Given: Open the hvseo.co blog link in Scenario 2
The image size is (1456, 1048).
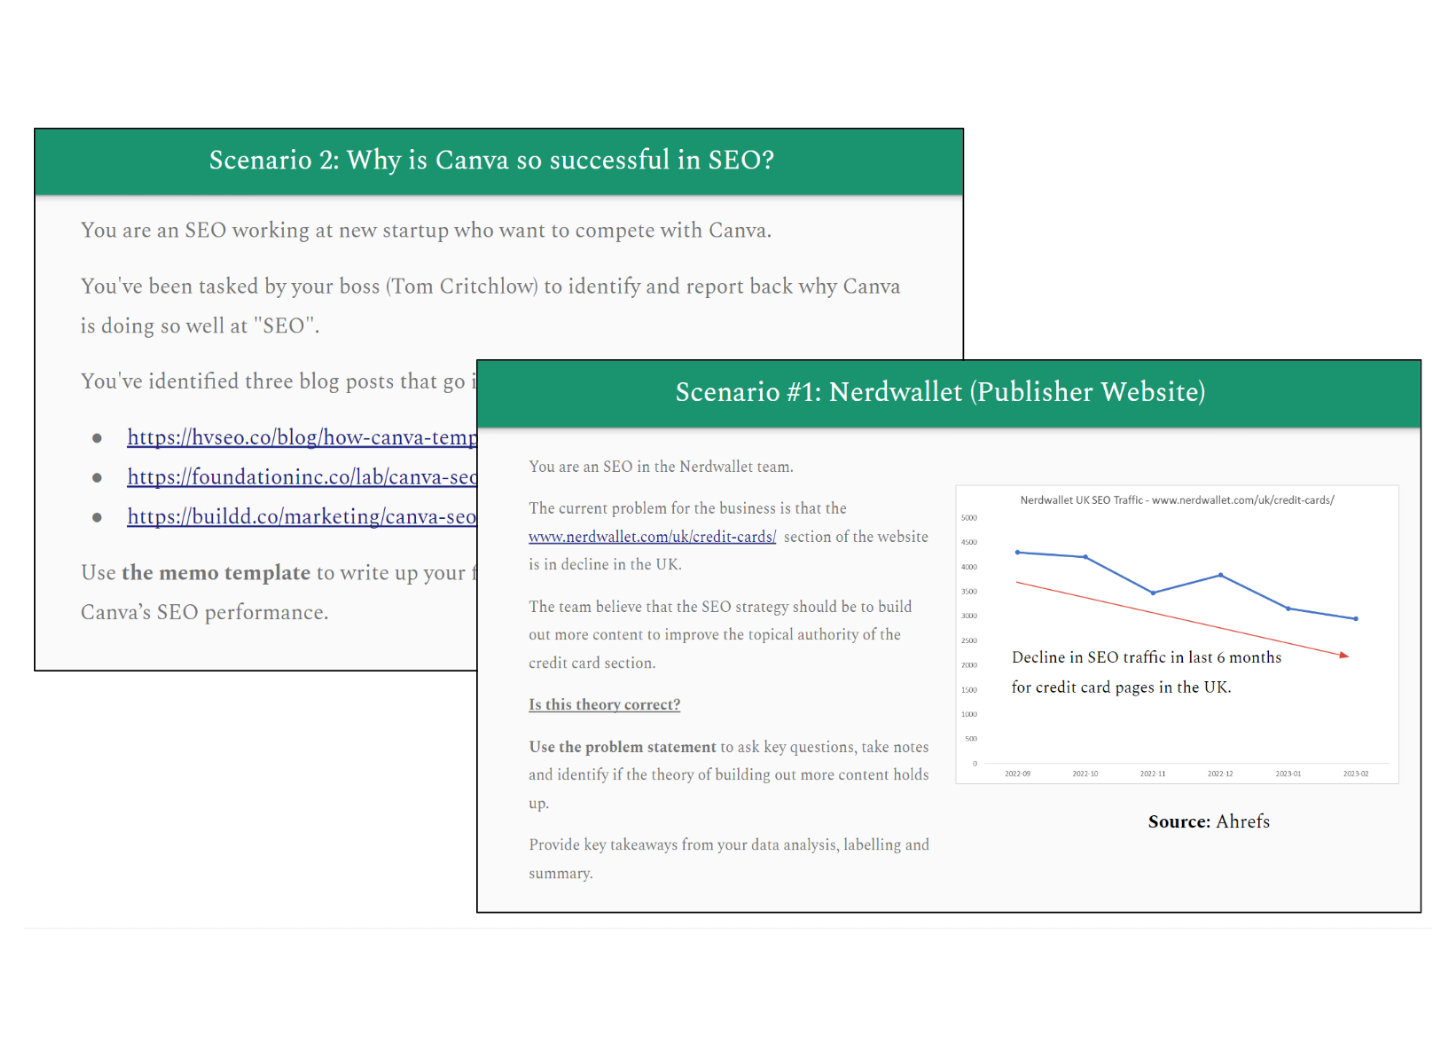Looking at the screenshot, I should pyautogui.click(x=302, y=437).
